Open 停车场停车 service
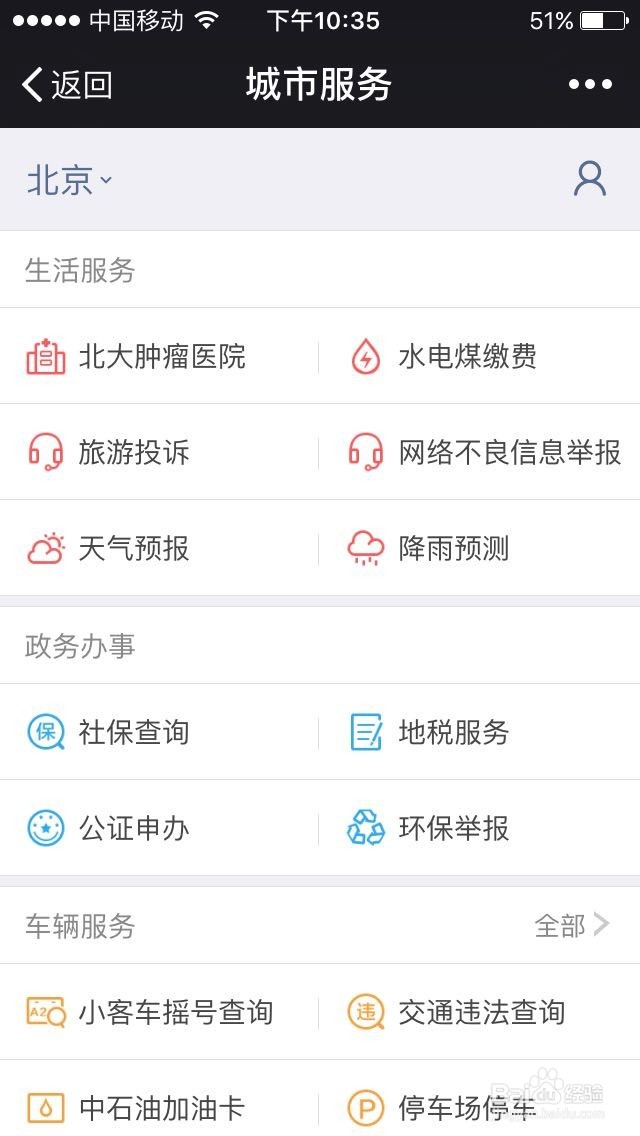Image resolution: width=640 pixels, height=1136 pixels. tap(467, 1108)
